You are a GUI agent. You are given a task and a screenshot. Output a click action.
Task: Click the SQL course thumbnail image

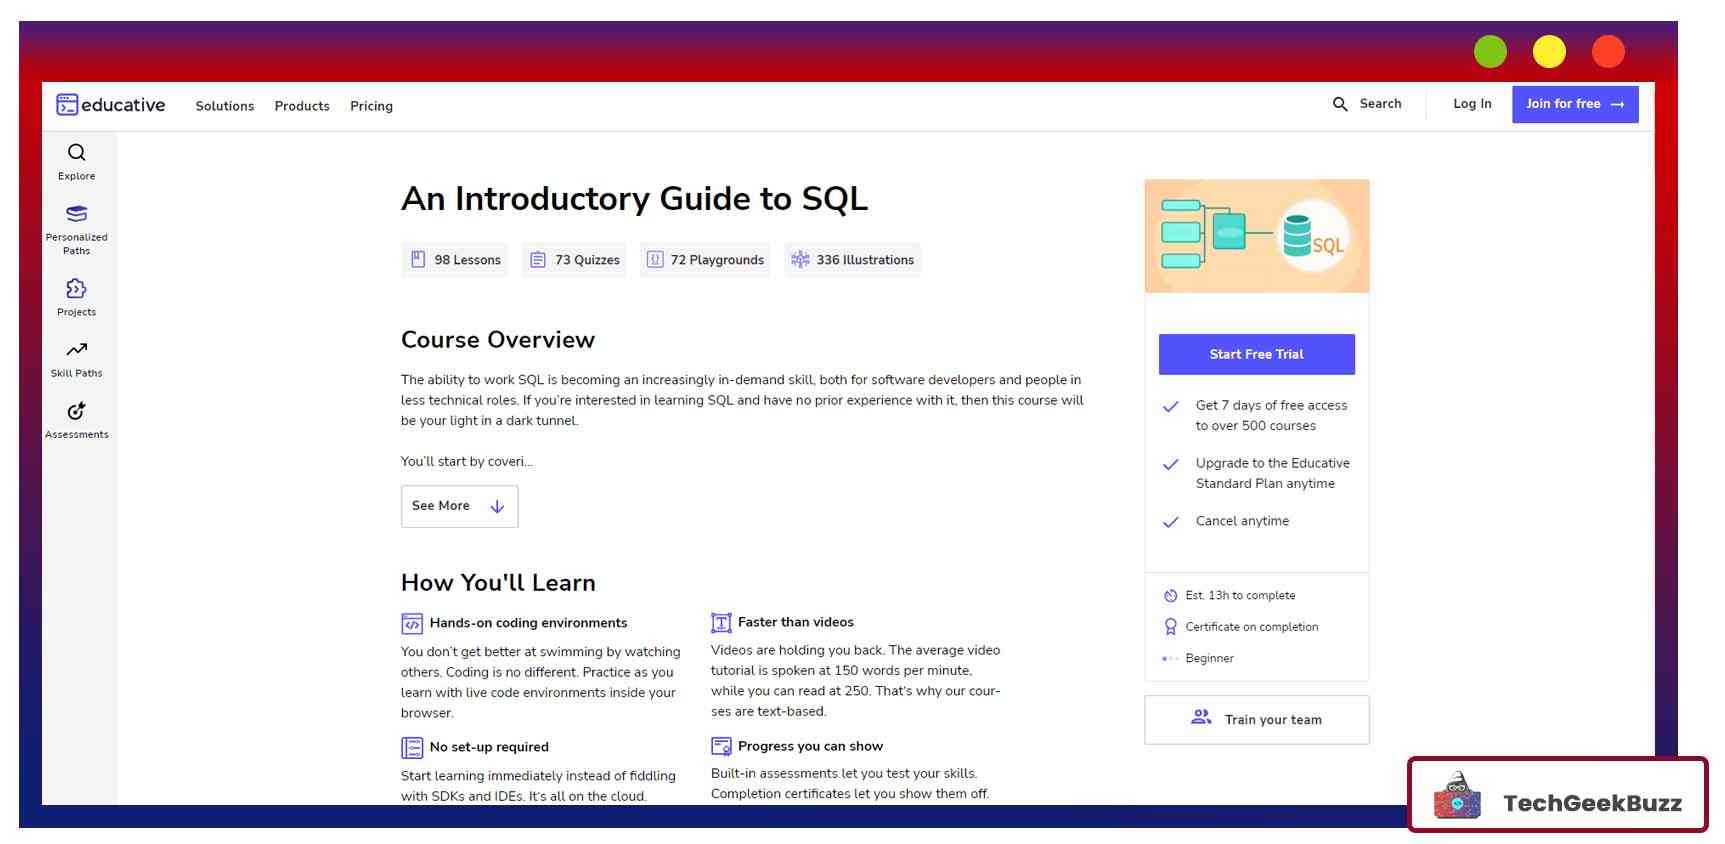click(1256, 236)
